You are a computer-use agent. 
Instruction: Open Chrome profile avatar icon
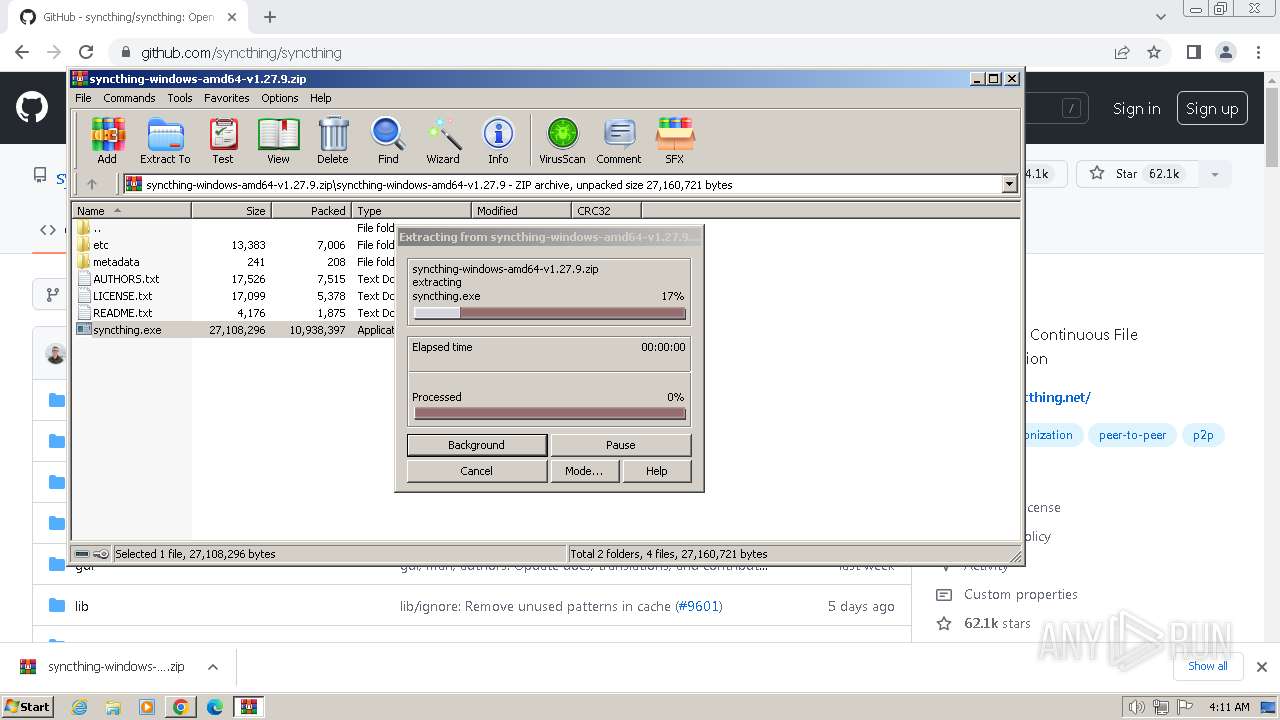click(1226, 52)
